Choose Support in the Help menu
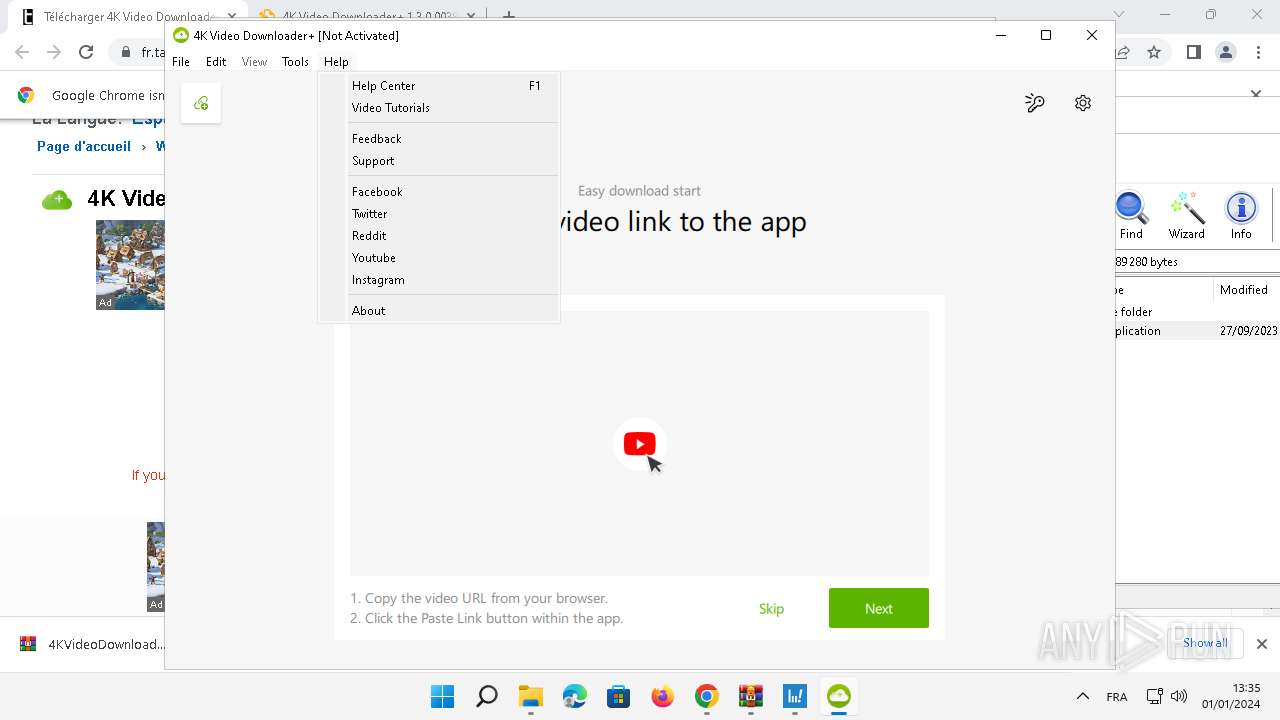This screenshot has height=720, width=1280. (x=439, y=161)
